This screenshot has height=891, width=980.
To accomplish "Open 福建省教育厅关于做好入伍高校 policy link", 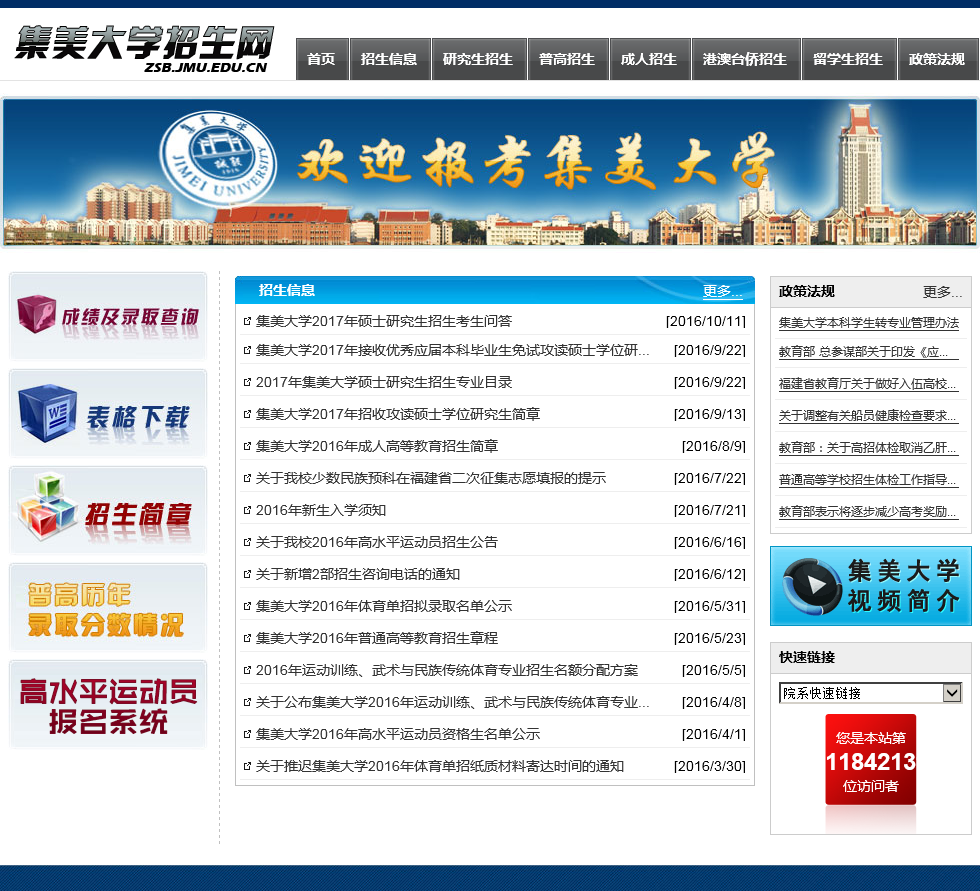I will click(868, 384).
